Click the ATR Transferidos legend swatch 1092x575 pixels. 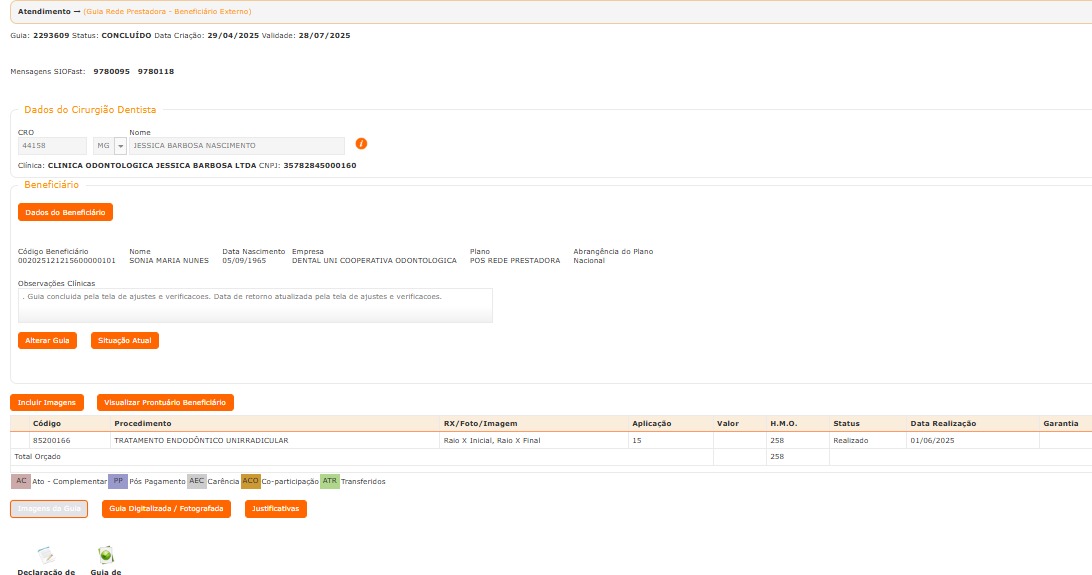(x=329, y=481)
